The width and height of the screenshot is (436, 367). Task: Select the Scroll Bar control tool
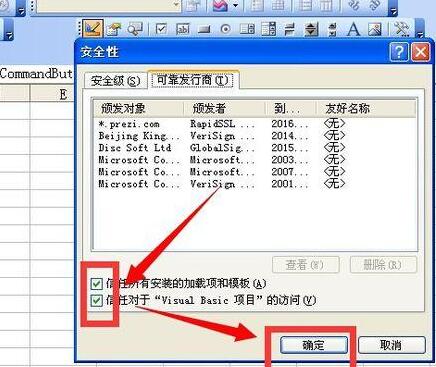pos(332,29)
